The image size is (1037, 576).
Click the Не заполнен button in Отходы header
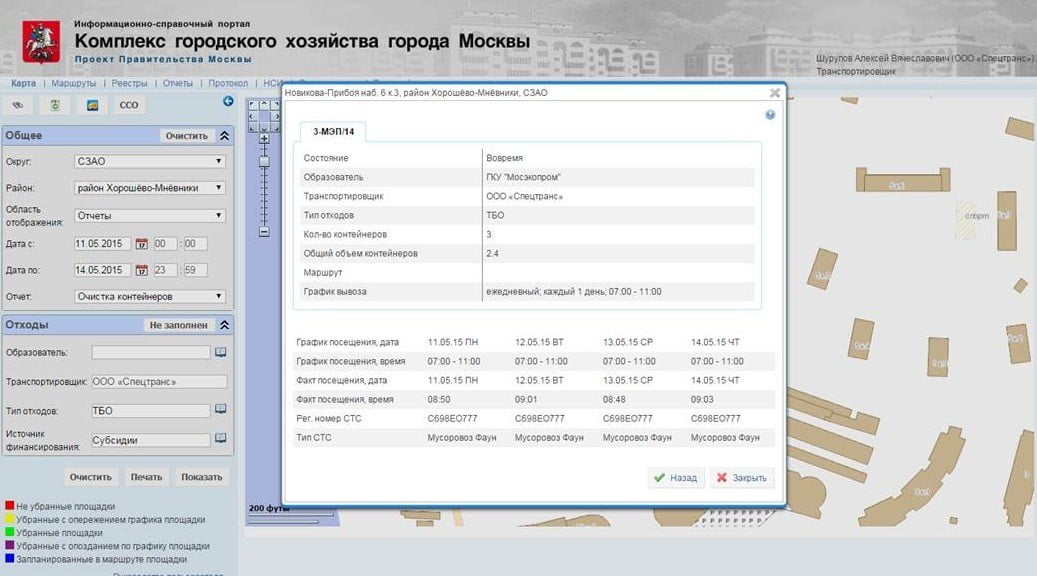tap(179, 325)
